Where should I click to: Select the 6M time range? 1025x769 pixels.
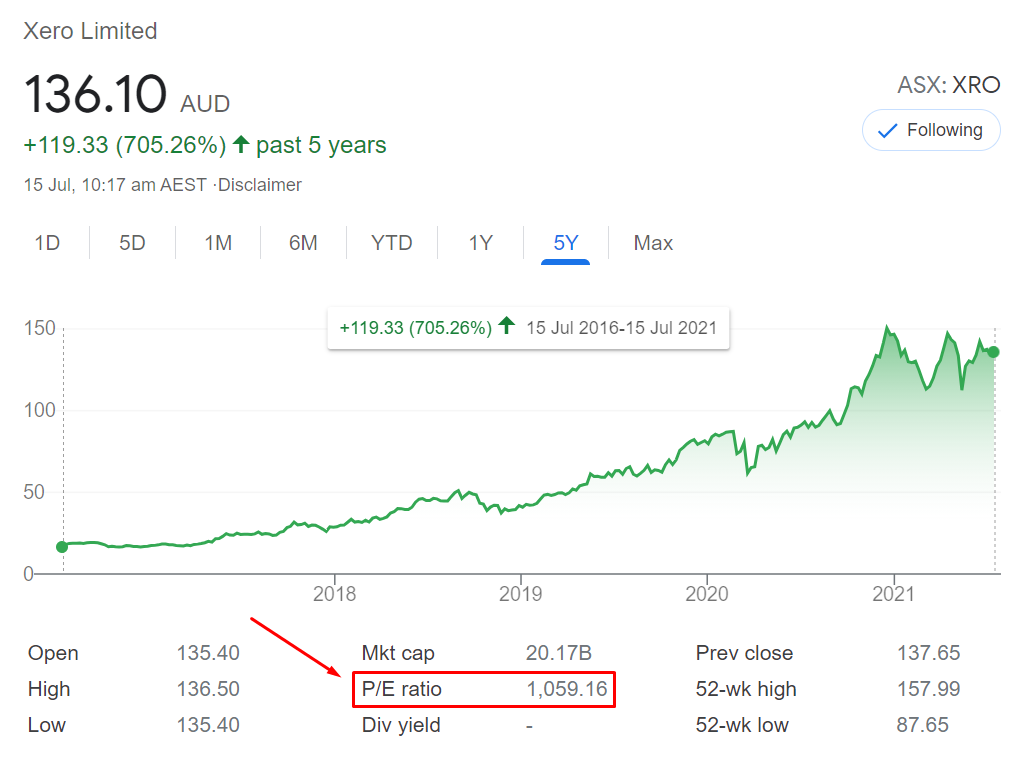(303, 243)
